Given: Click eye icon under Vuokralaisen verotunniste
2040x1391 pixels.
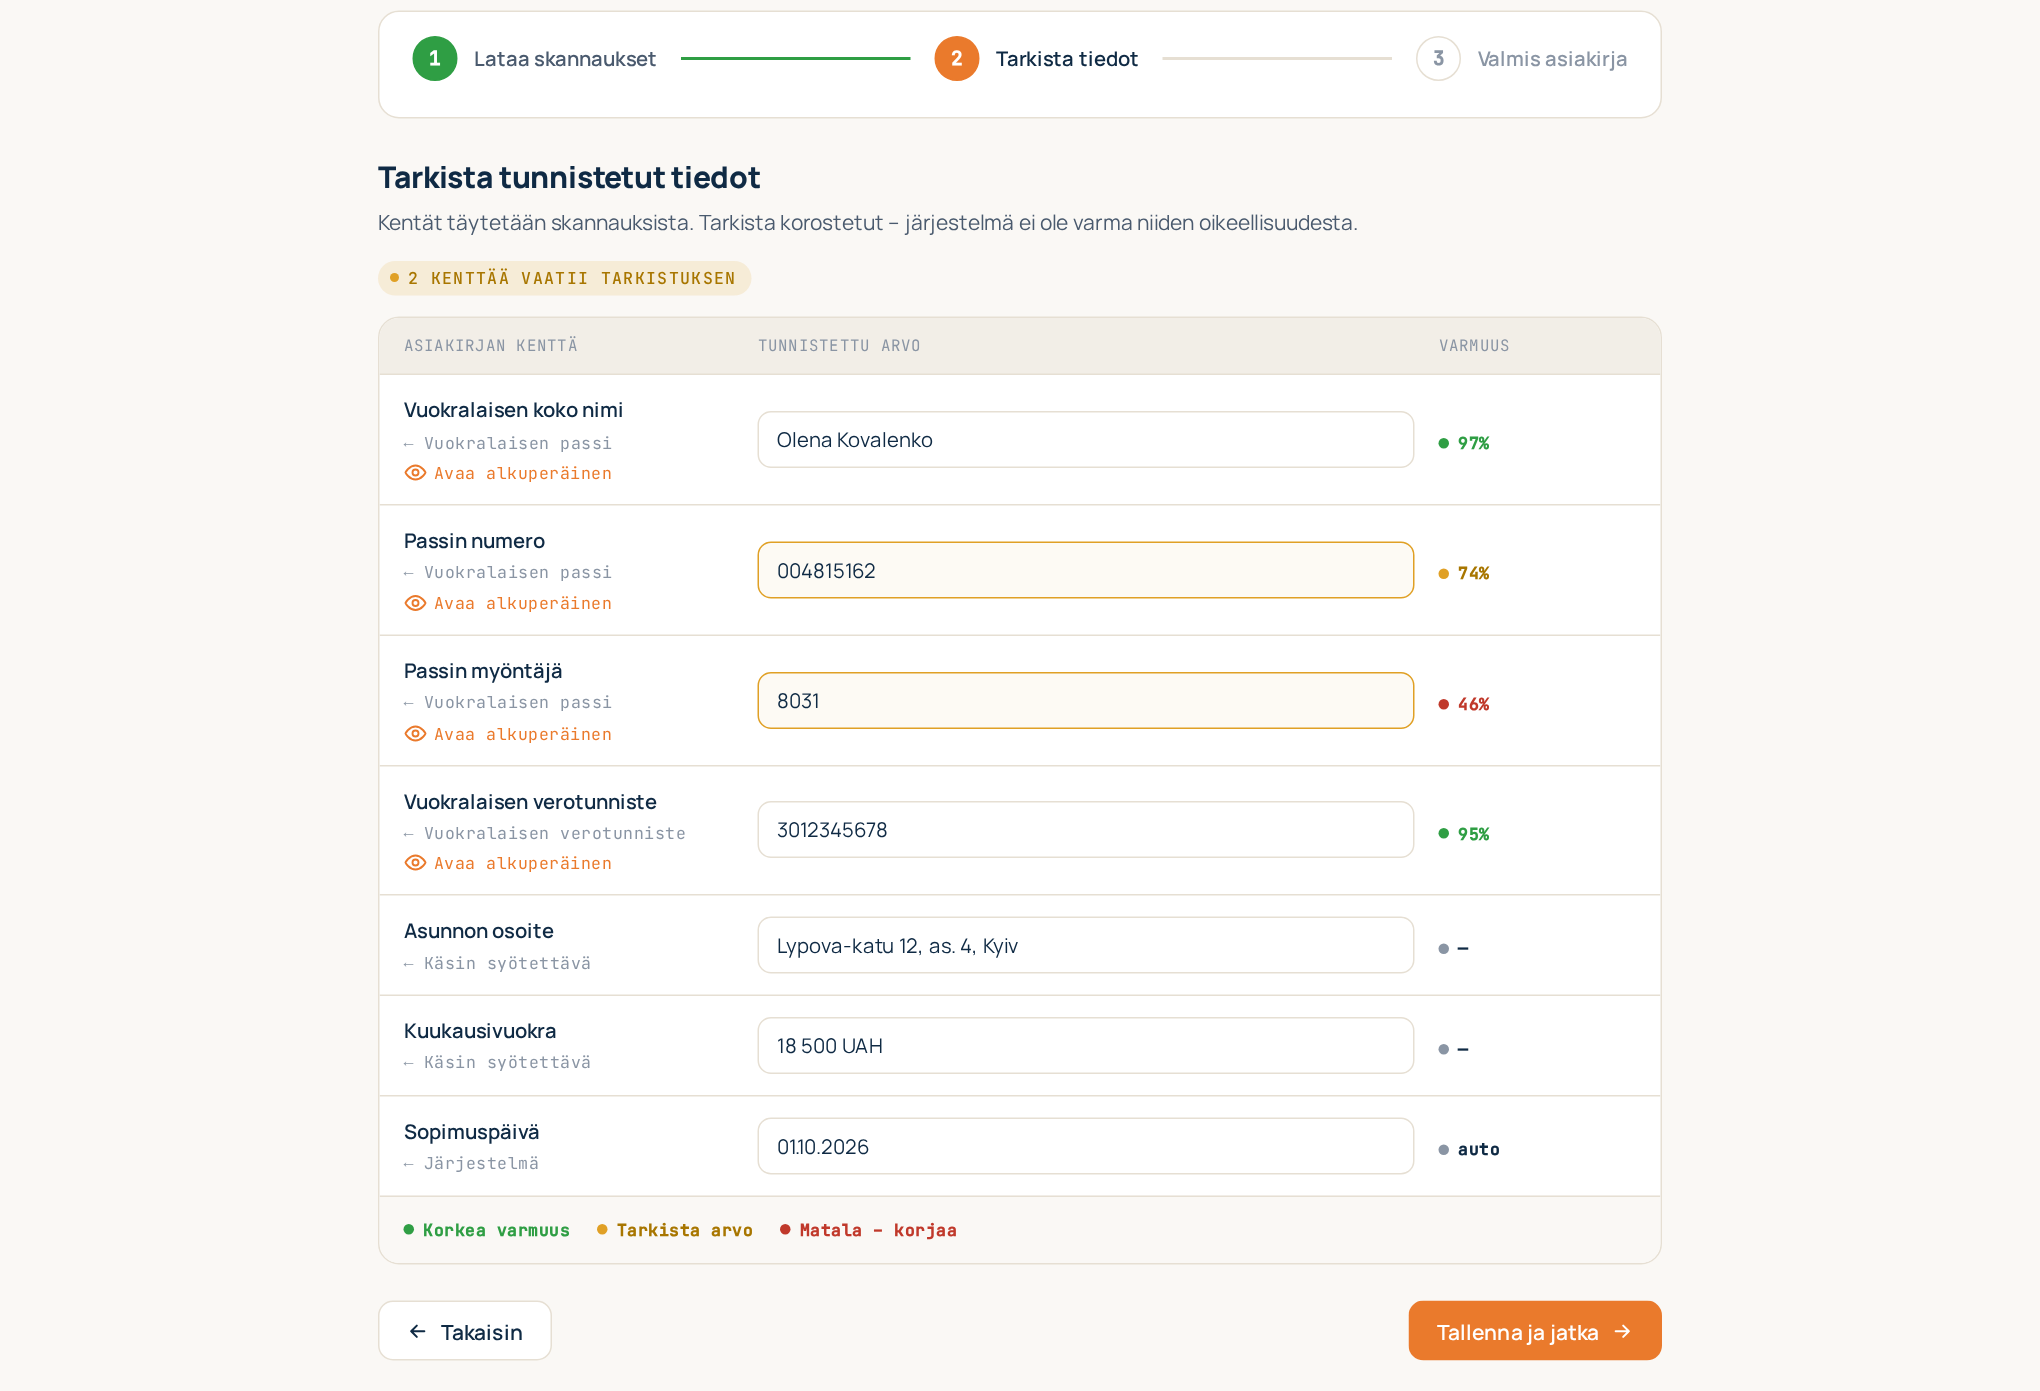Looking at the screenshot, I should (x=415, y=863).
